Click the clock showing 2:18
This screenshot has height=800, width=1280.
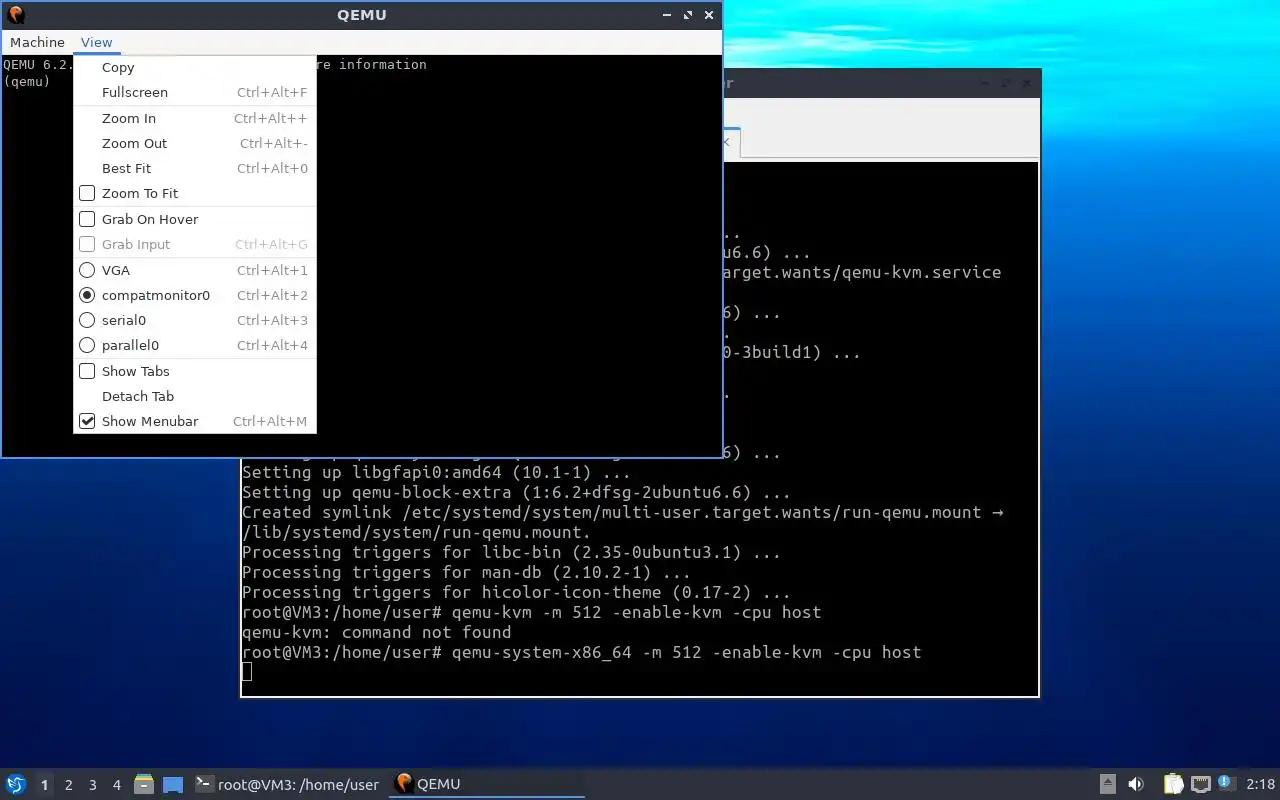click(x=1261, y=784)
